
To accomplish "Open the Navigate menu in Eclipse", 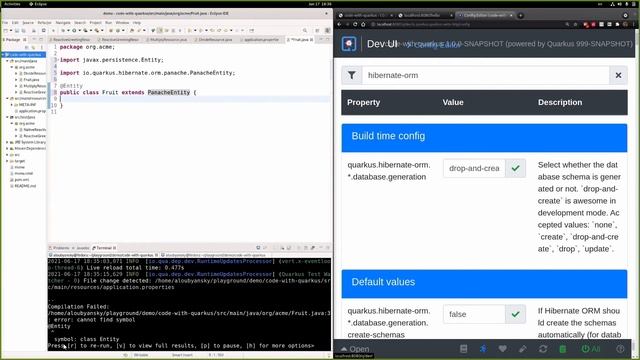I will pyautogui.click(x=63, y=23).
